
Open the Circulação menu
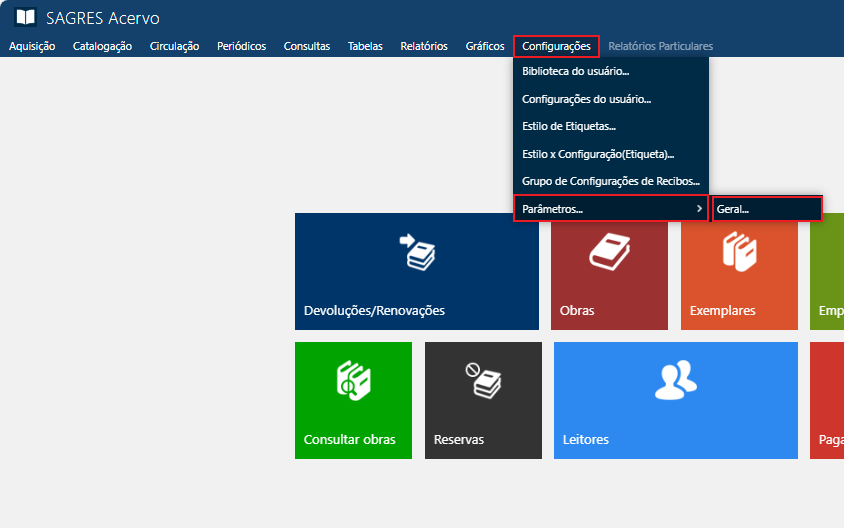tap(174, 46)
